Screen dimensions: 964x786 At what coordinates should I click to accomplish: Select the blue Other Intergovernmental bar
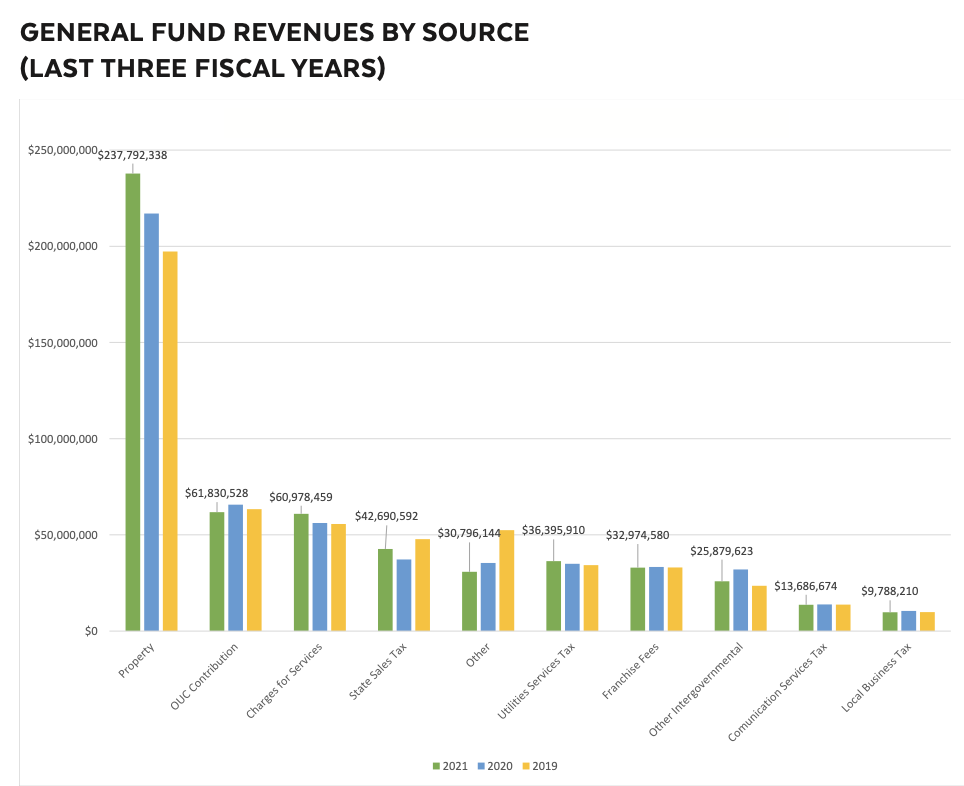(740, 600)
